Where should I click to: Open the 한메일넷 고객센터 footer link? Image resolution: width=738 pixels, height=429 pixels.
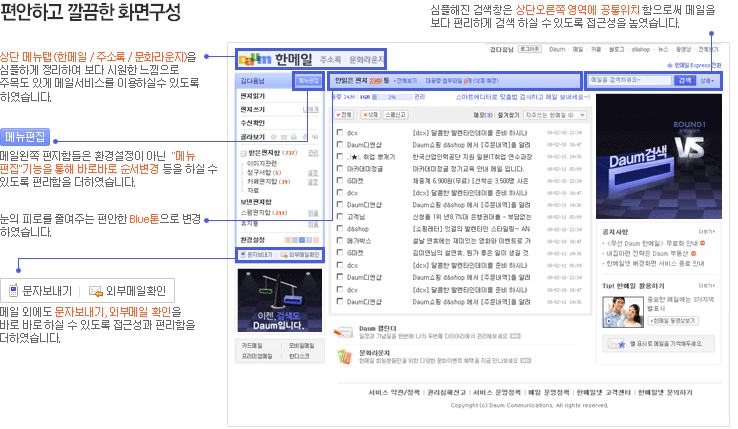point(603,392)
